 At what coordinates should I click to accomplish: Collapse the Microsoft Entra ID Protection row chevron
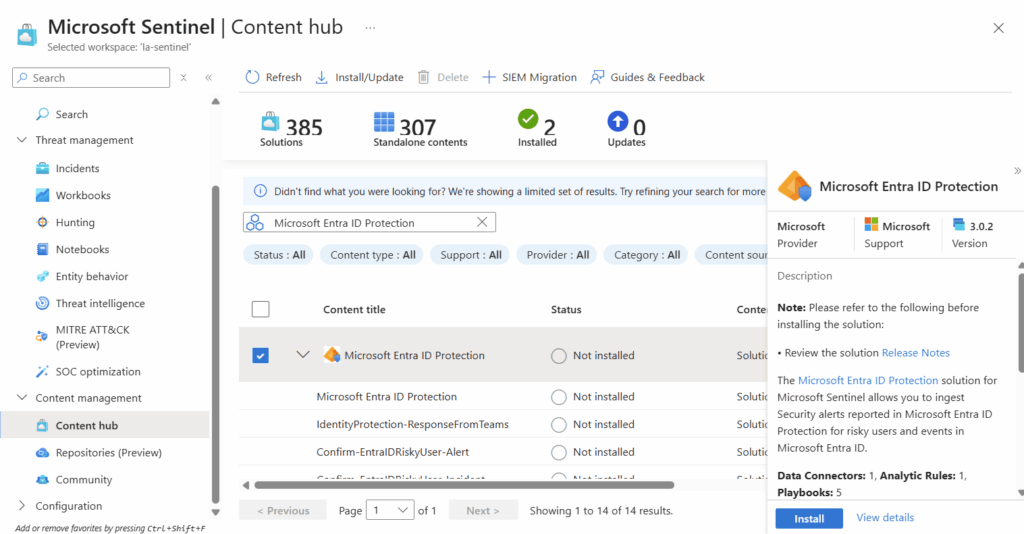pos(302,355)
